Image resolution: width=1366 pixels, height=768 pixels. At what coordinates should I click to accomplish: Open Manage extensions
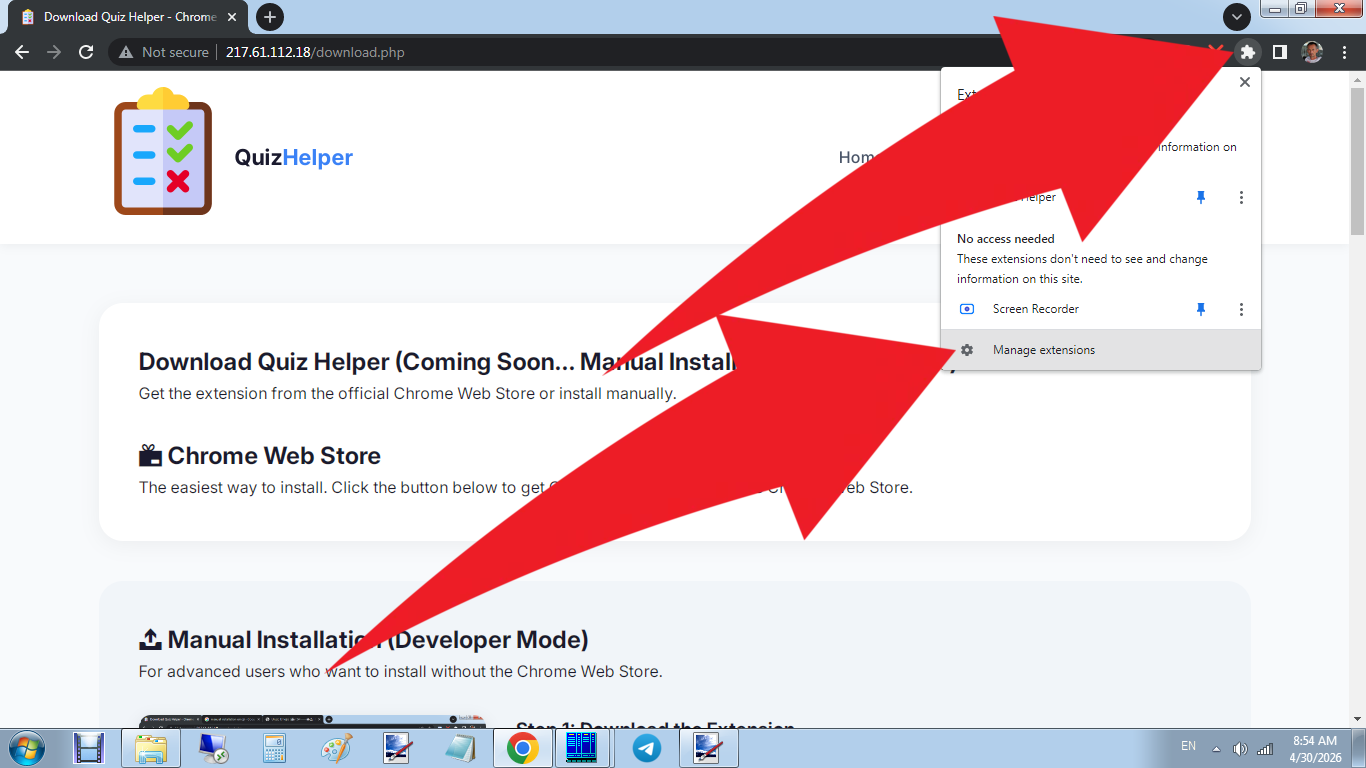point(1101,350)
